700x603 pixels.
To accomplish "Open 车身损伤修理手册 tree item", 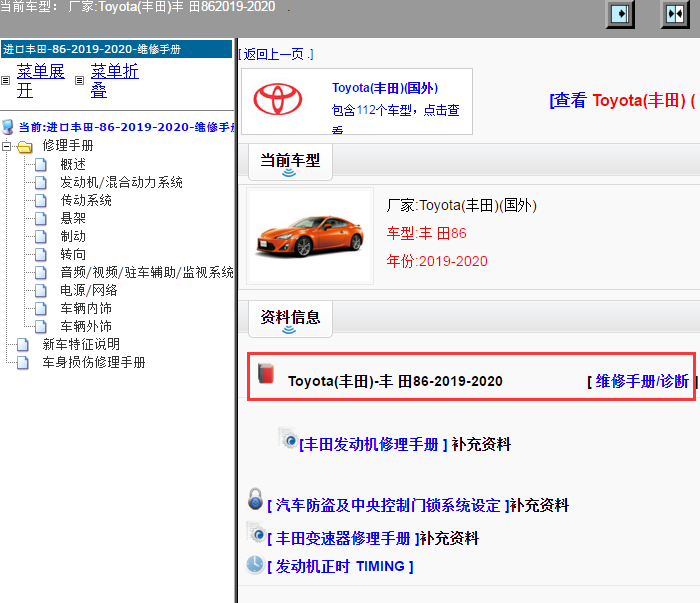I will click(94, 362).
